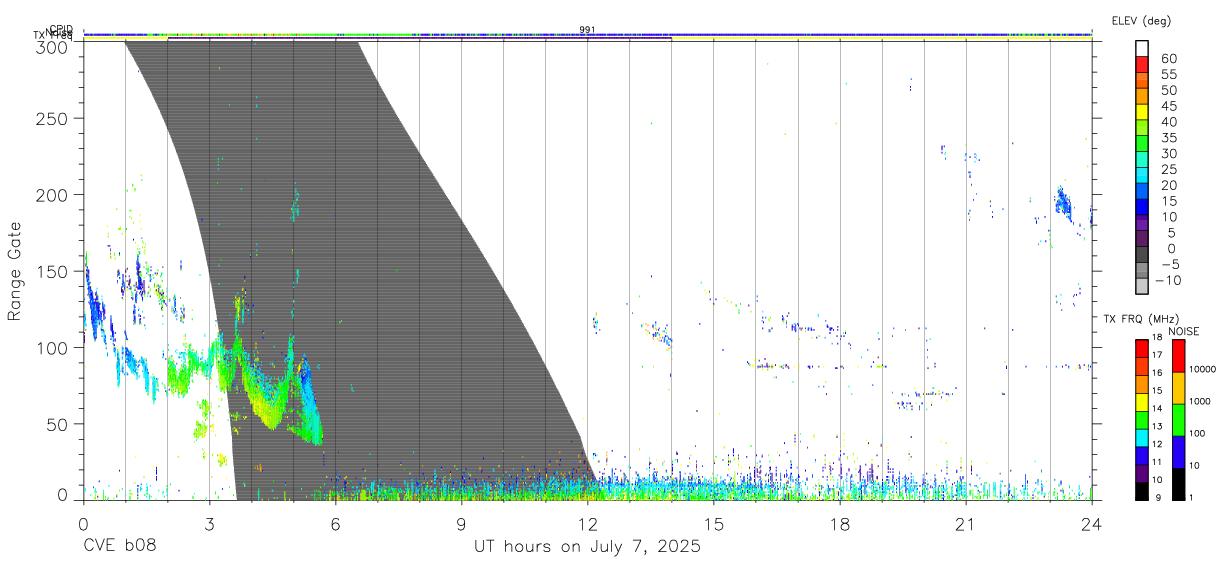Click the "CPID" label at top left

[x=61, y=29]
